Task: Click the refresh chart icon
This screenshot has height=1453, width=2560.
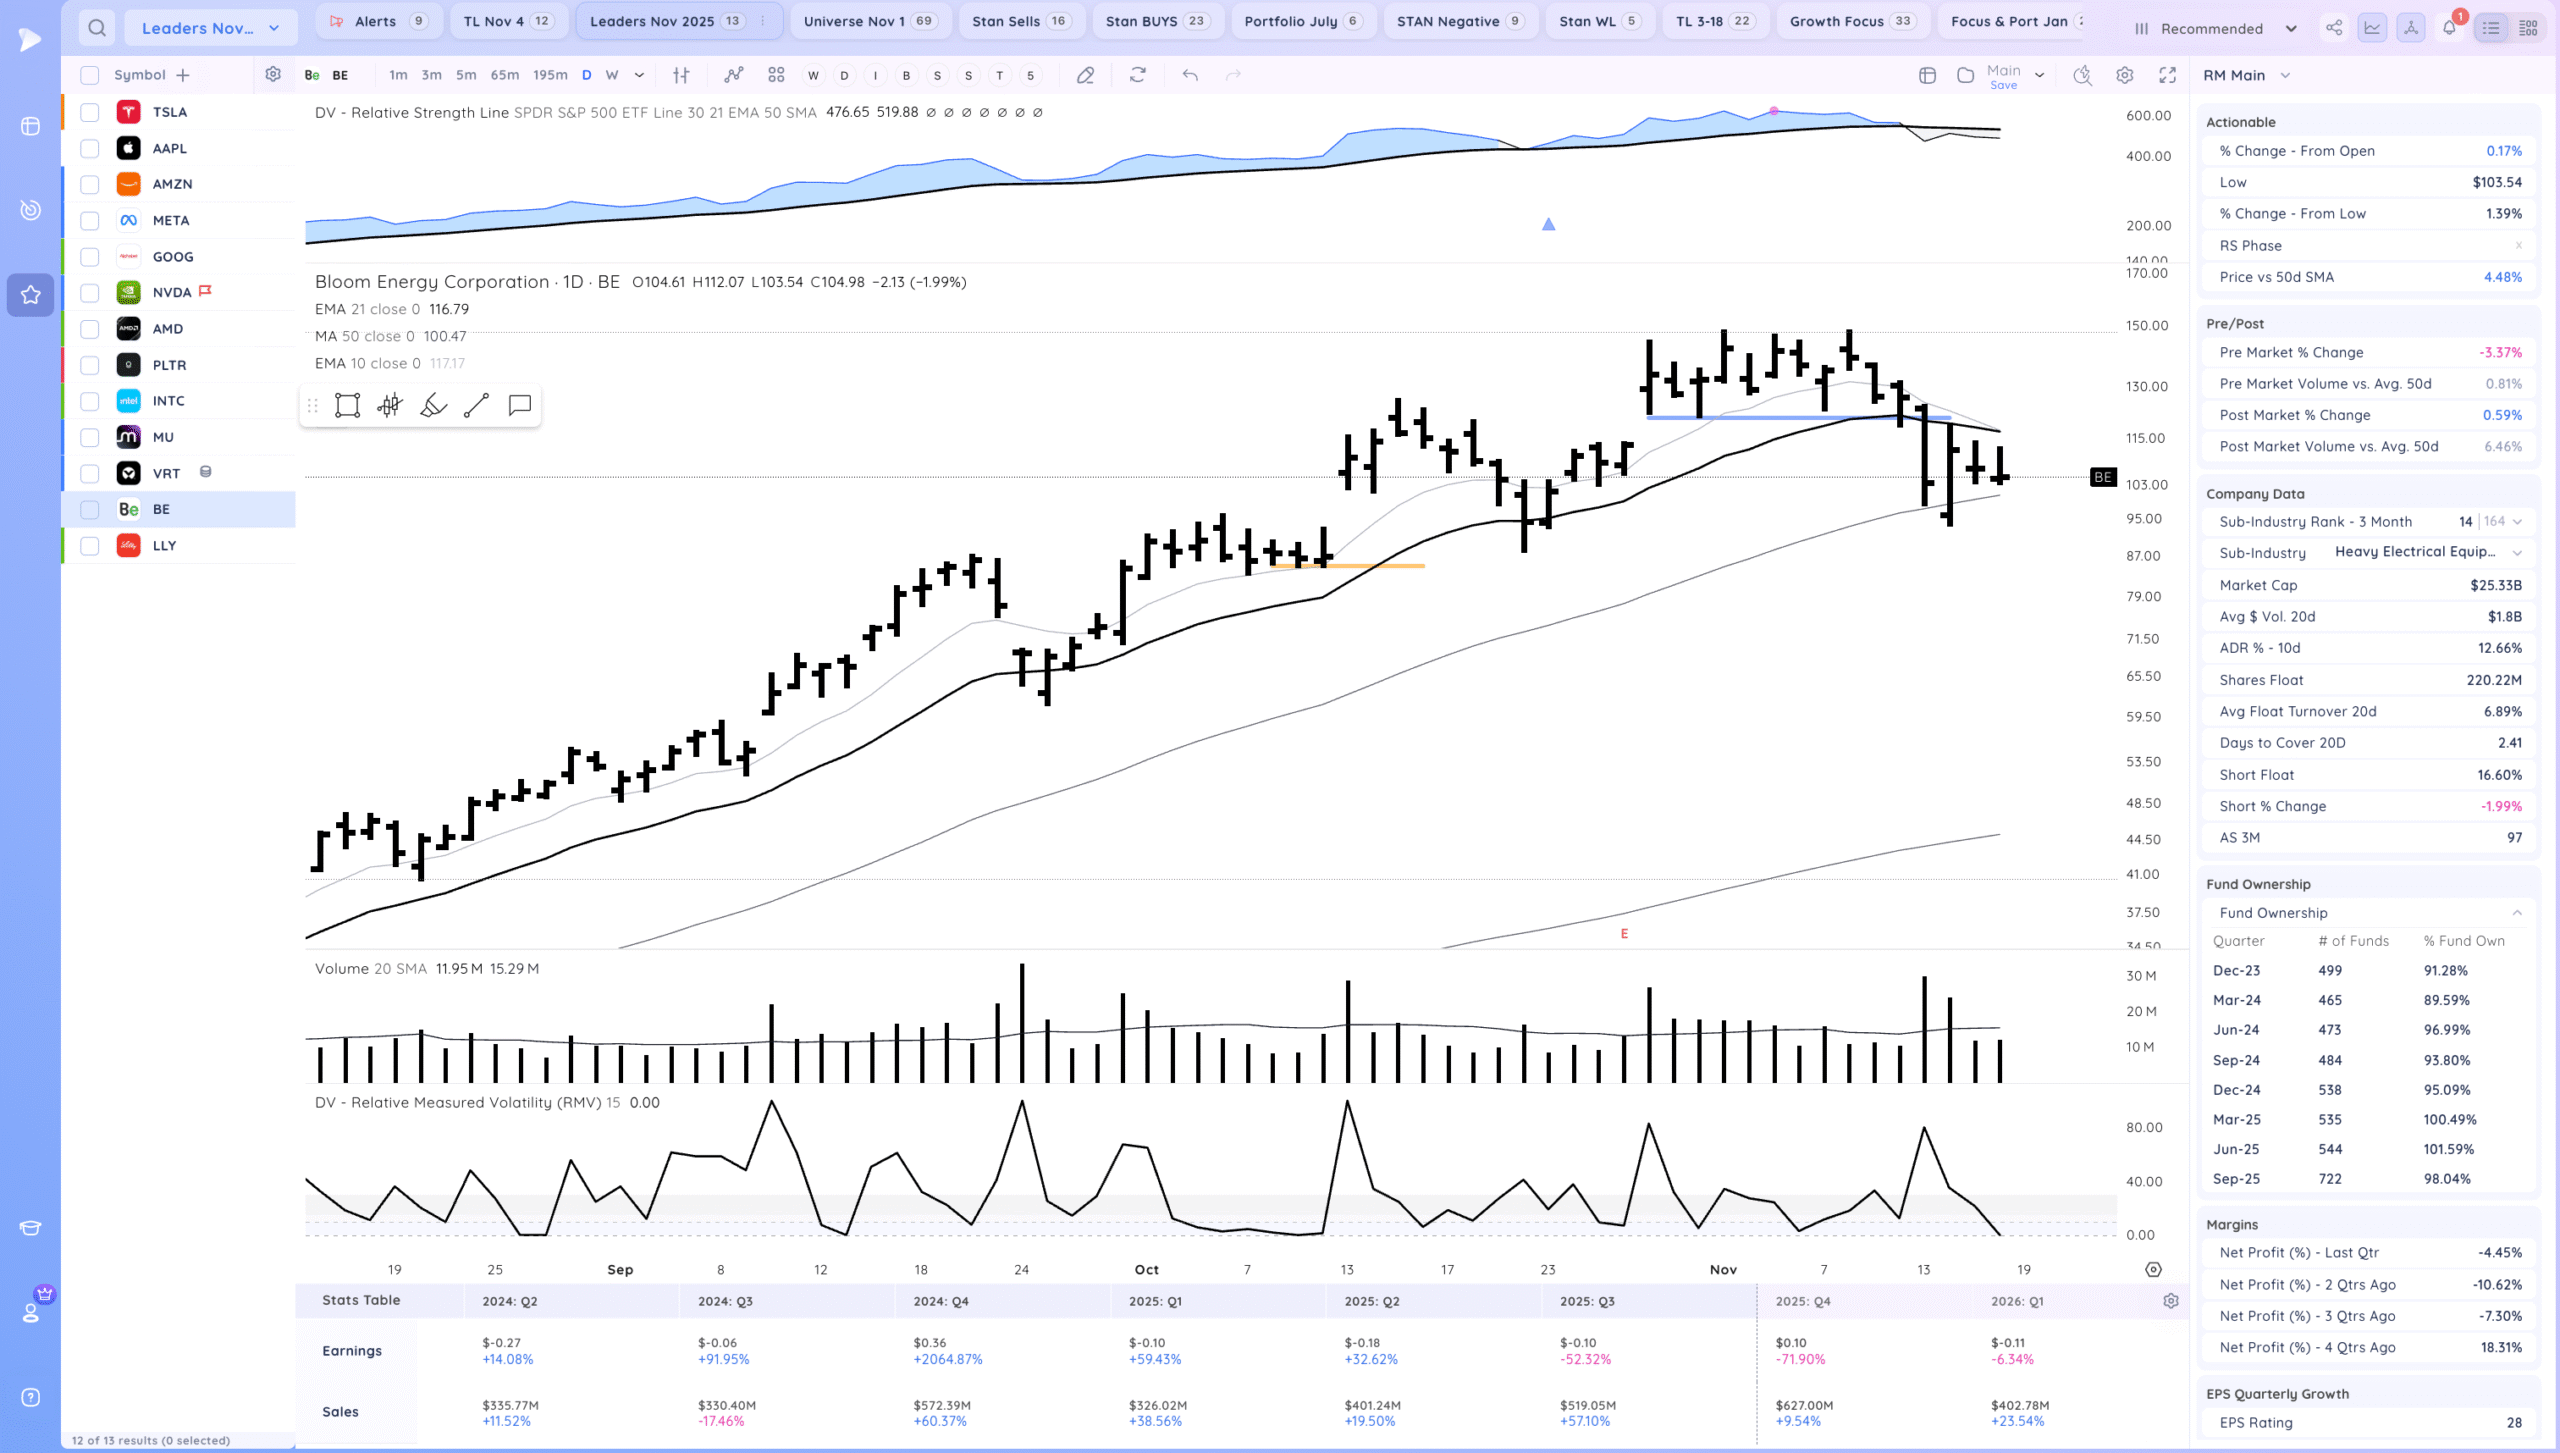Action: click(x=1137, y=75)
